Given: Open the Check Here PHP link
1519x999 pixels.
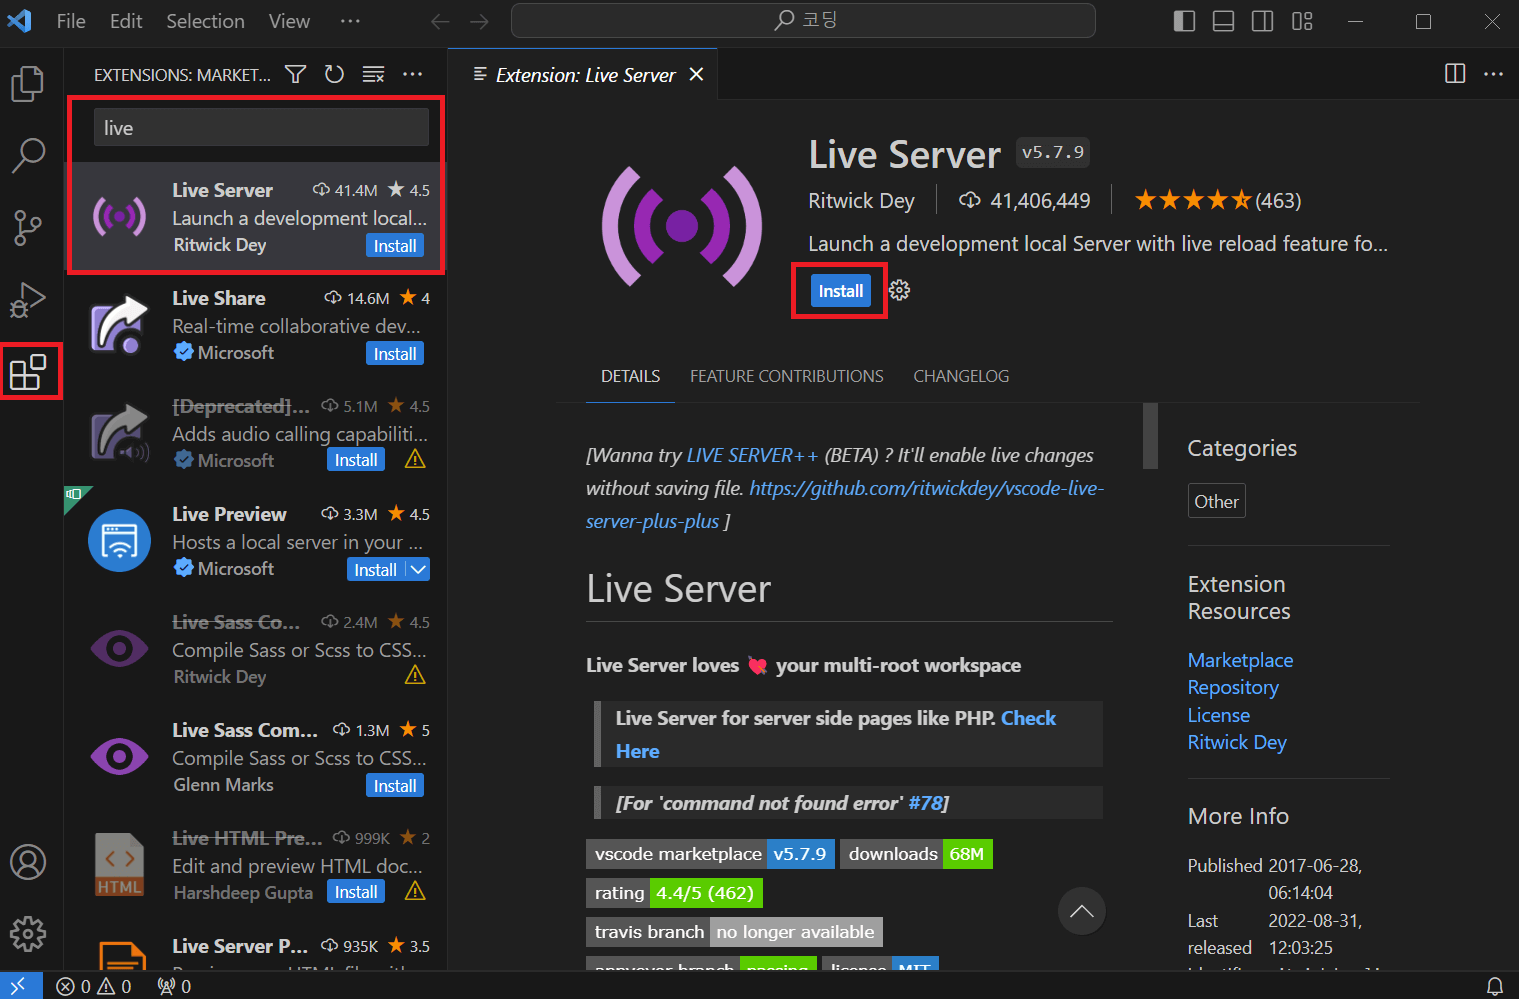Looking at the screenshot, I should coord(1028,718).
